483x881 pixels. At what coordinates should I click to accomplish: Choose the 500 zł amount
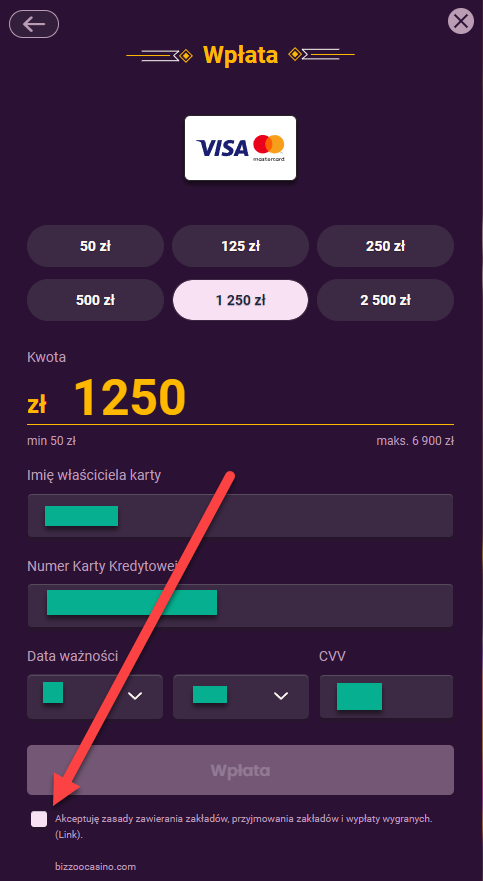click(95, 300)
